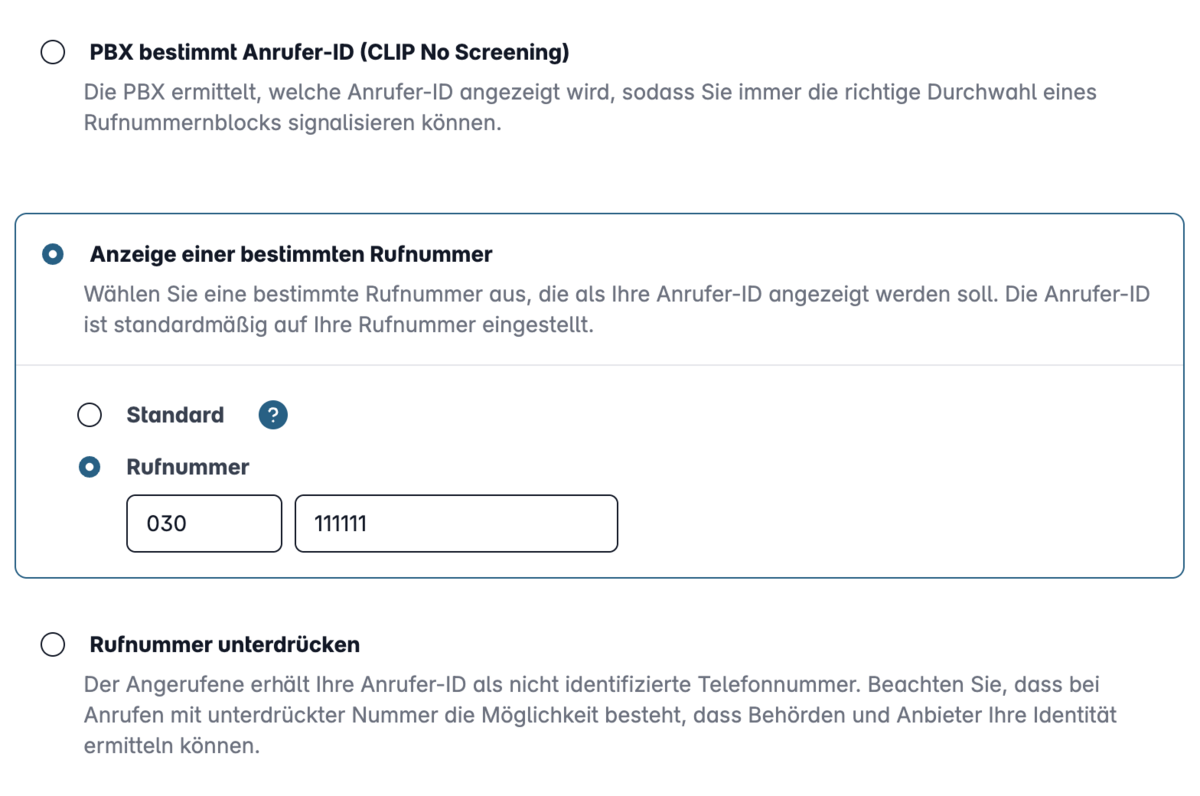
Task: Click the Rufnummer unterdrücken heading text
Action: [225, 645]
